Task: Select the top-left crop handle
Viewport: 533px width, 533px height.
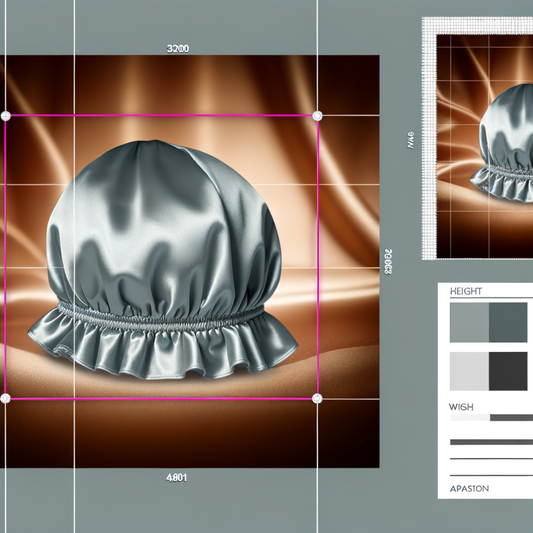Action: pyautogui.click(x=5, y=116)
